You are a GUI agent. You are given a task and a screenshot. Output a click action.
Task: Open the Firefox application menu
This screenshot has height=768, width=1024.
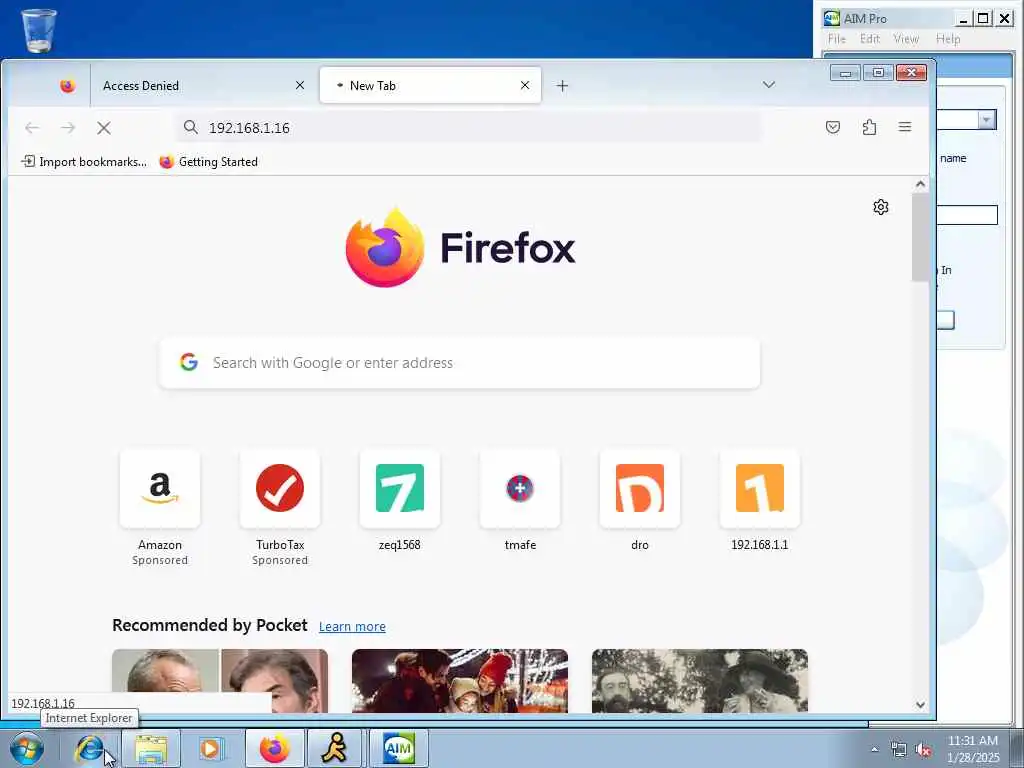point(904,127)
